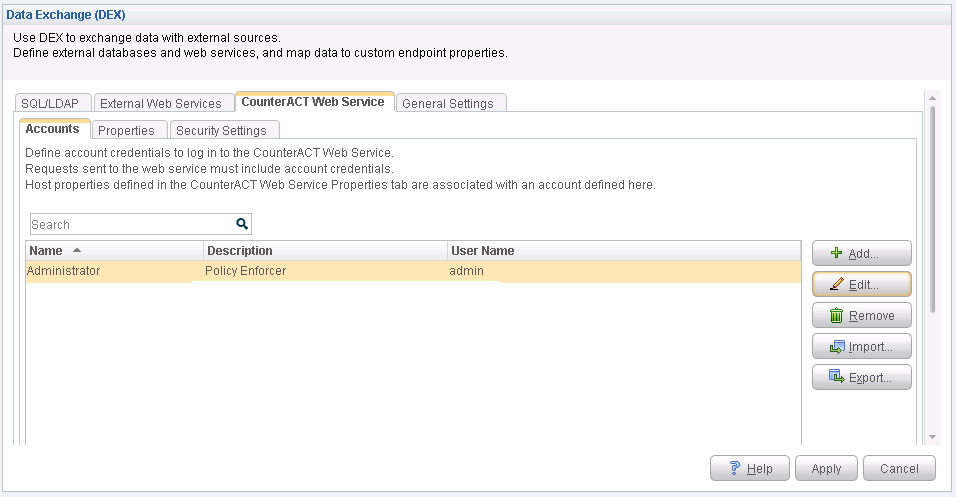The image size is (956, 497).
Task: Click the Import arrow icon
Action: point(836,347)
